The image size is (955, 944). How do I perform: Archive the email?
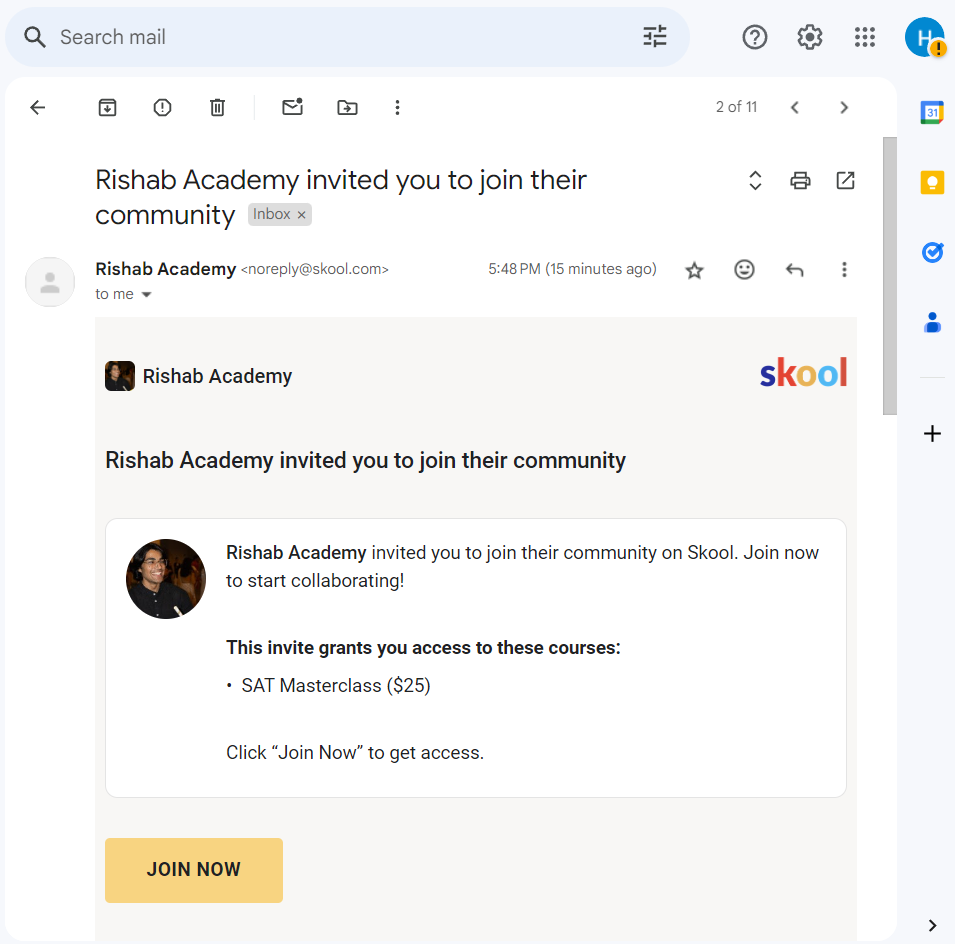point(107,107)
